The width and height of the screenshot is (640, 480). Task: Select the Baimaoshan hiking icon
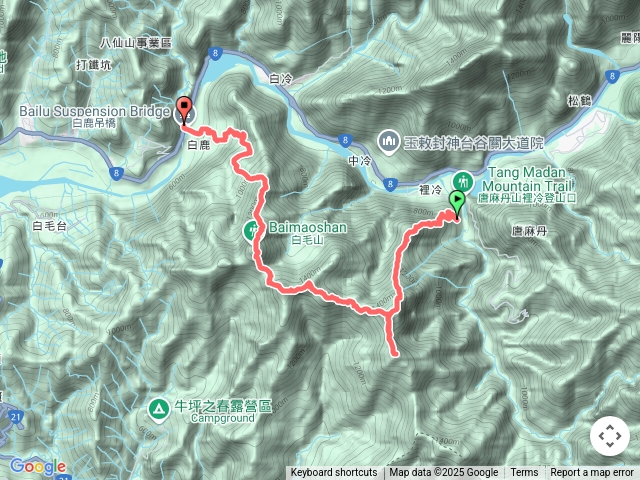click(x=251, y=231)
